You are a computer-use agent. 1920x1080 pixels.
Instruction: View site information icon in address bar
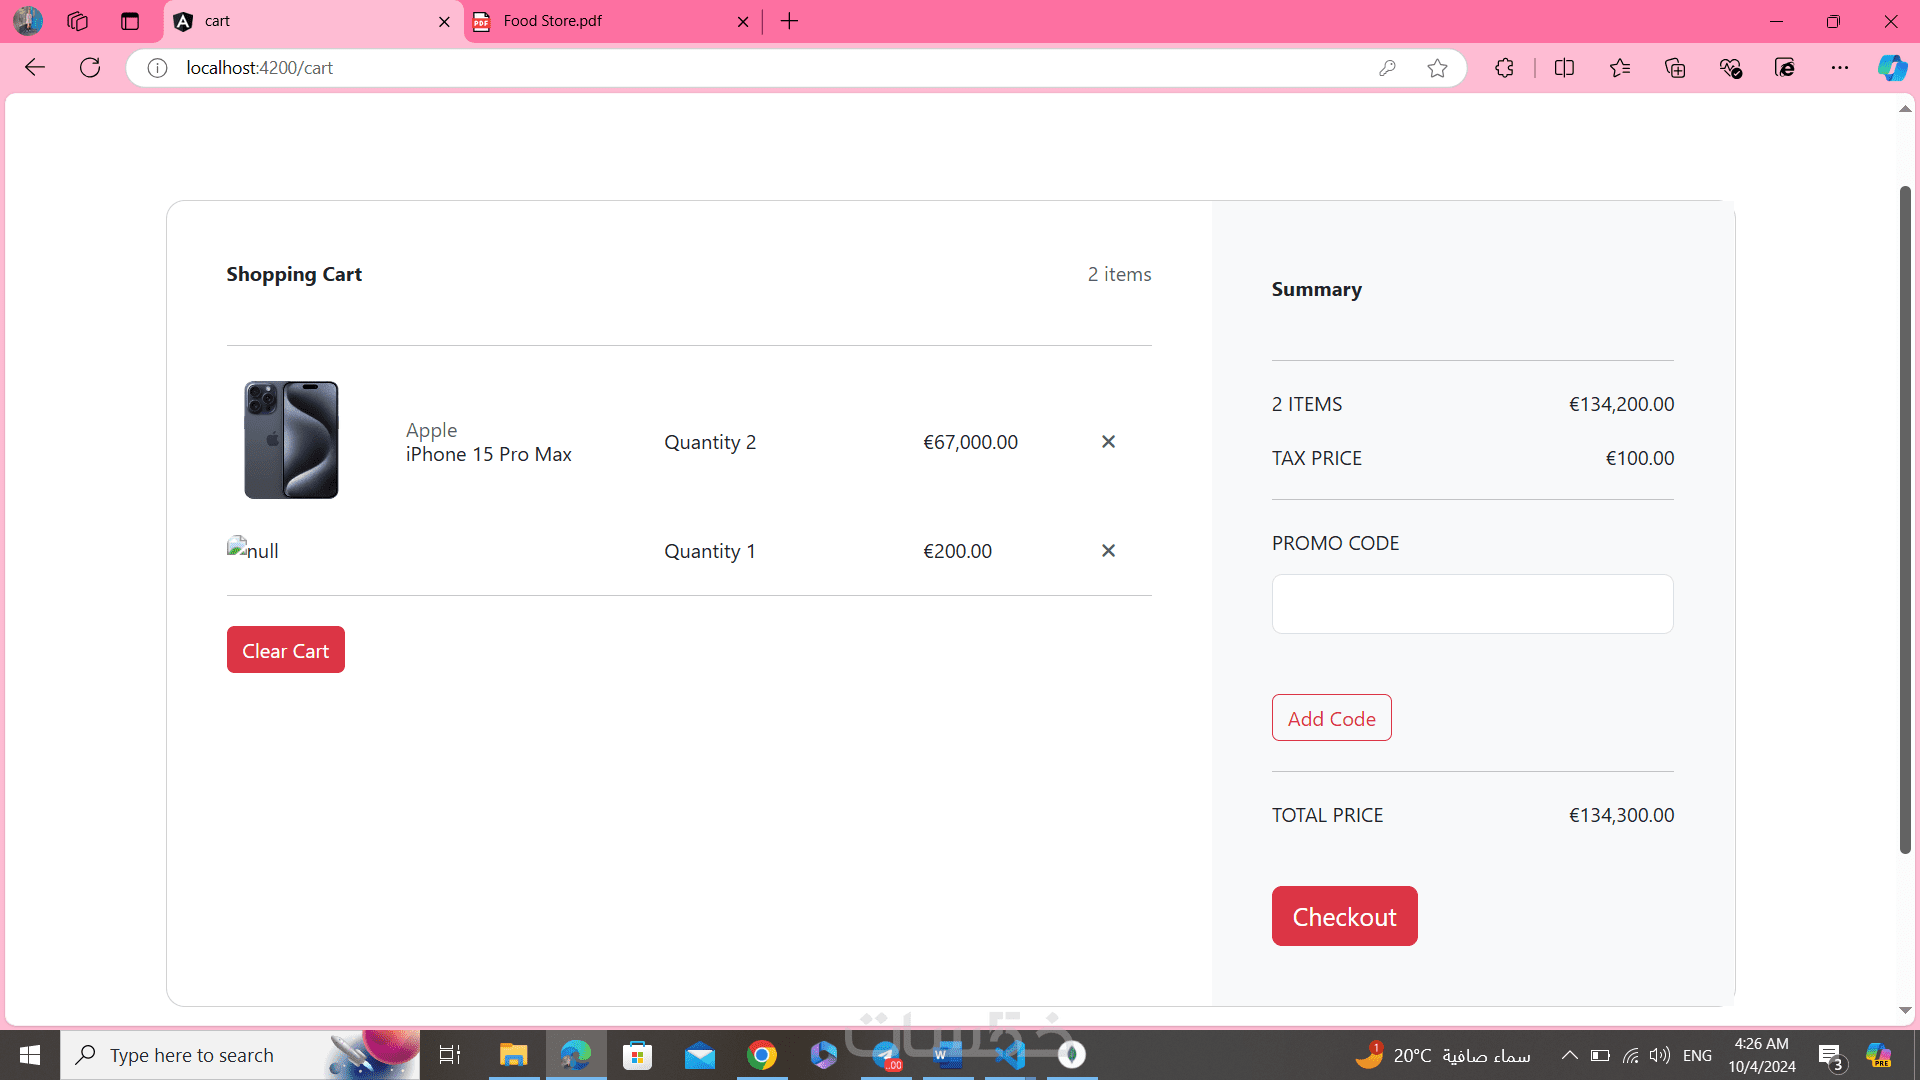point(157,68)
